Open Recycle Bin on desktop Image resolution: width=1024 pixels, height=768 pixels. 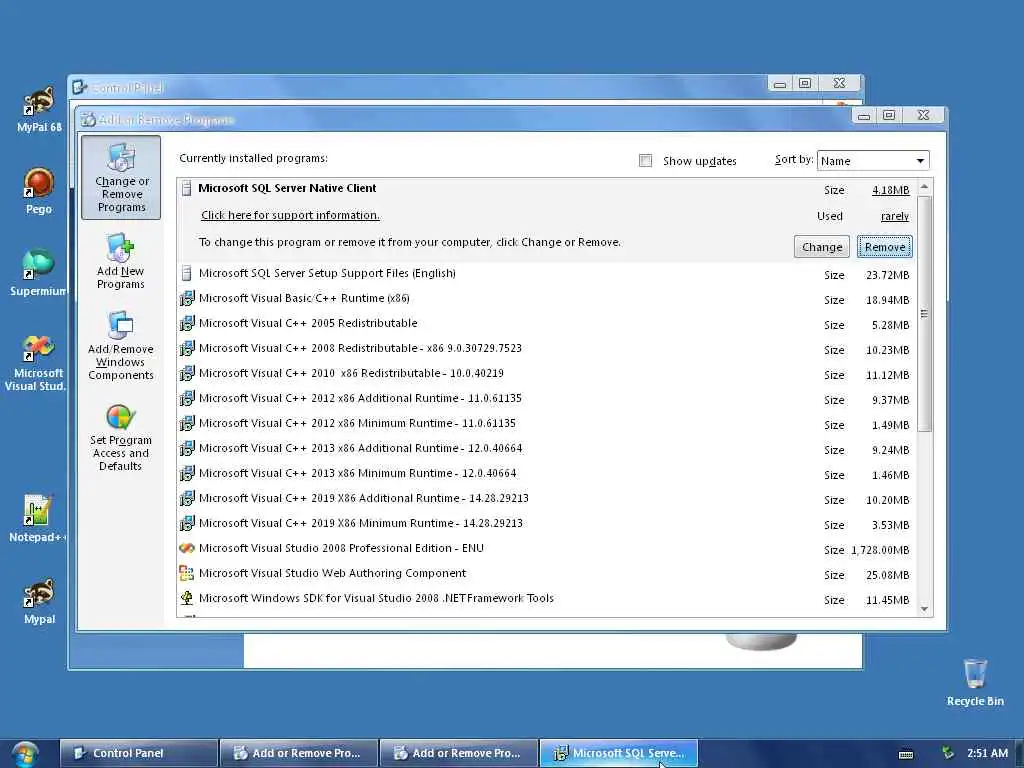(x=975, y=682)
